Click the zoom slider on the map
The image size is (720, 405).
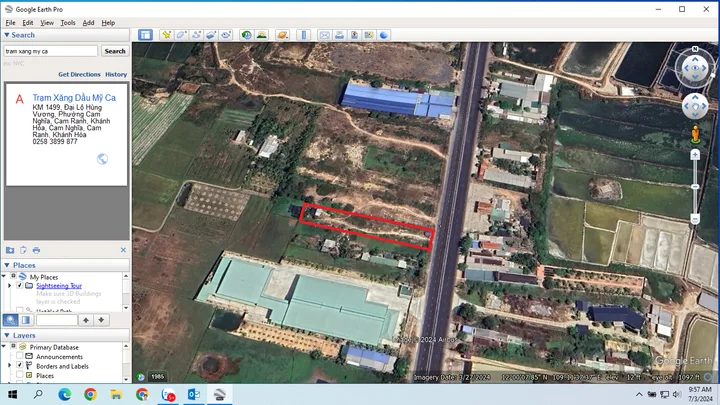coord(695,186)
